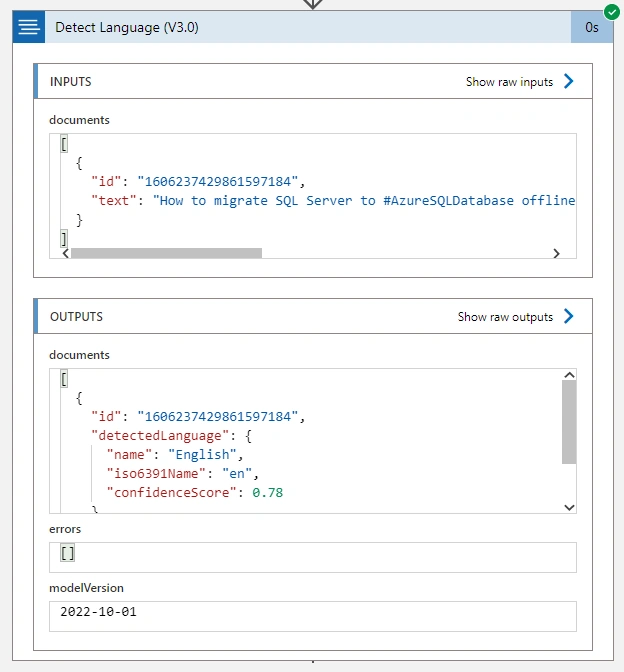624x672 pixels.
Task: Click the modelVersion field 2022-10-01
Action: tap(313, 616)
